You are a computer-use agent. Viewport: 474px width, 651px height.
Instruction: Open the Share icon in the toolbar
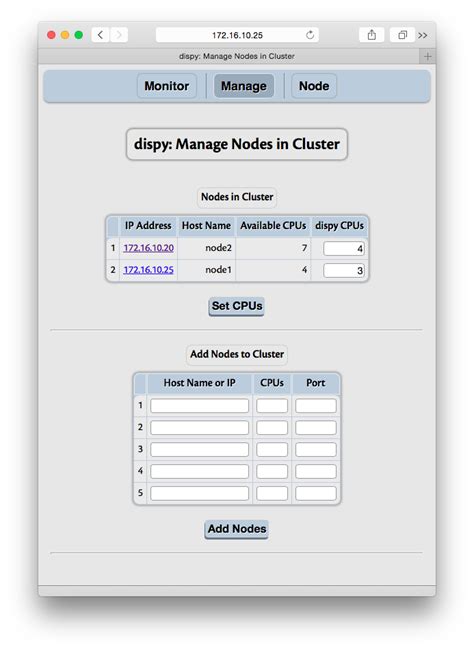[371, 35]
